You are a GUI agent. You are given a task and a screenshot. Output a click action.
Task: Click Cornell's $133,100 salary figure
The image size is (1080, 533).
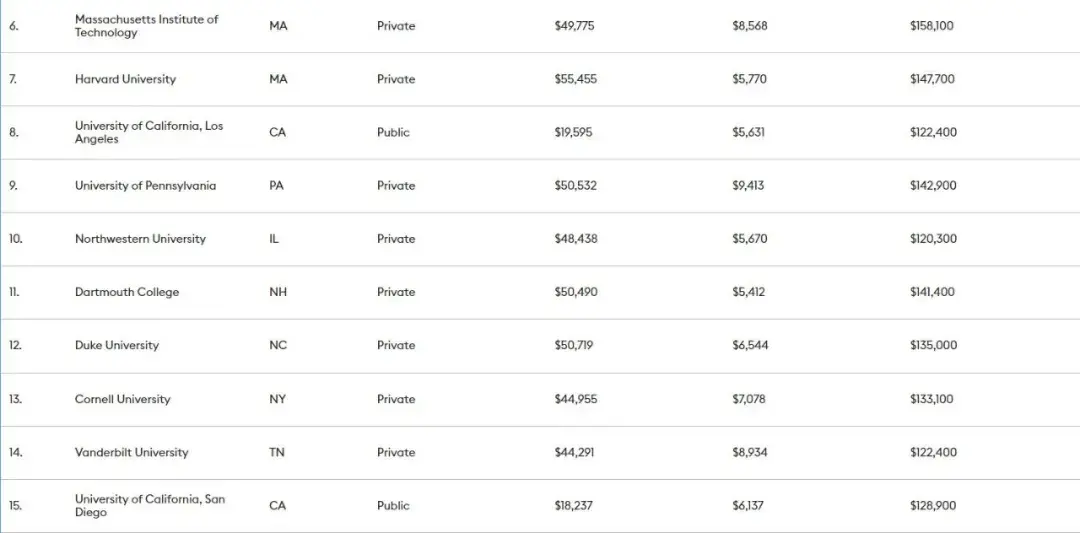click(x=931, y=399)
